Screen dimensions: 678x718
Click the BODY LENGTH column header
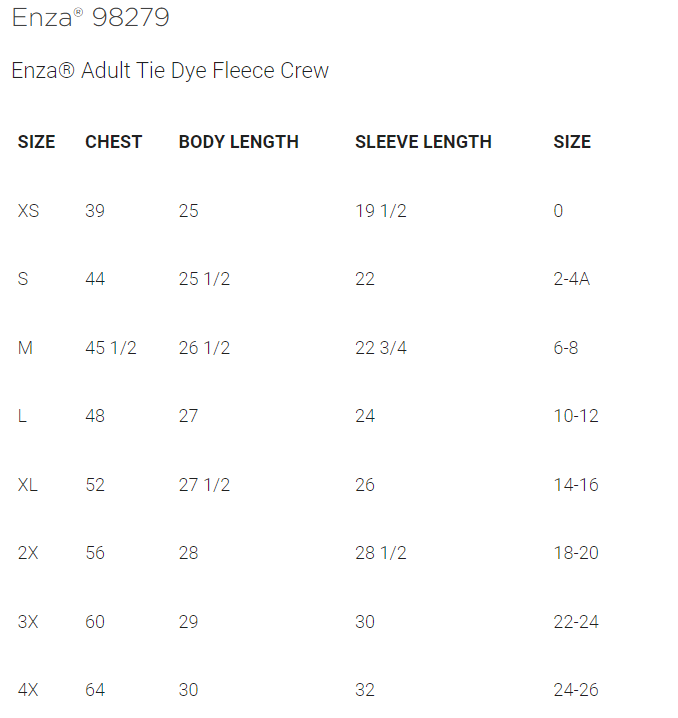point(238,142)
